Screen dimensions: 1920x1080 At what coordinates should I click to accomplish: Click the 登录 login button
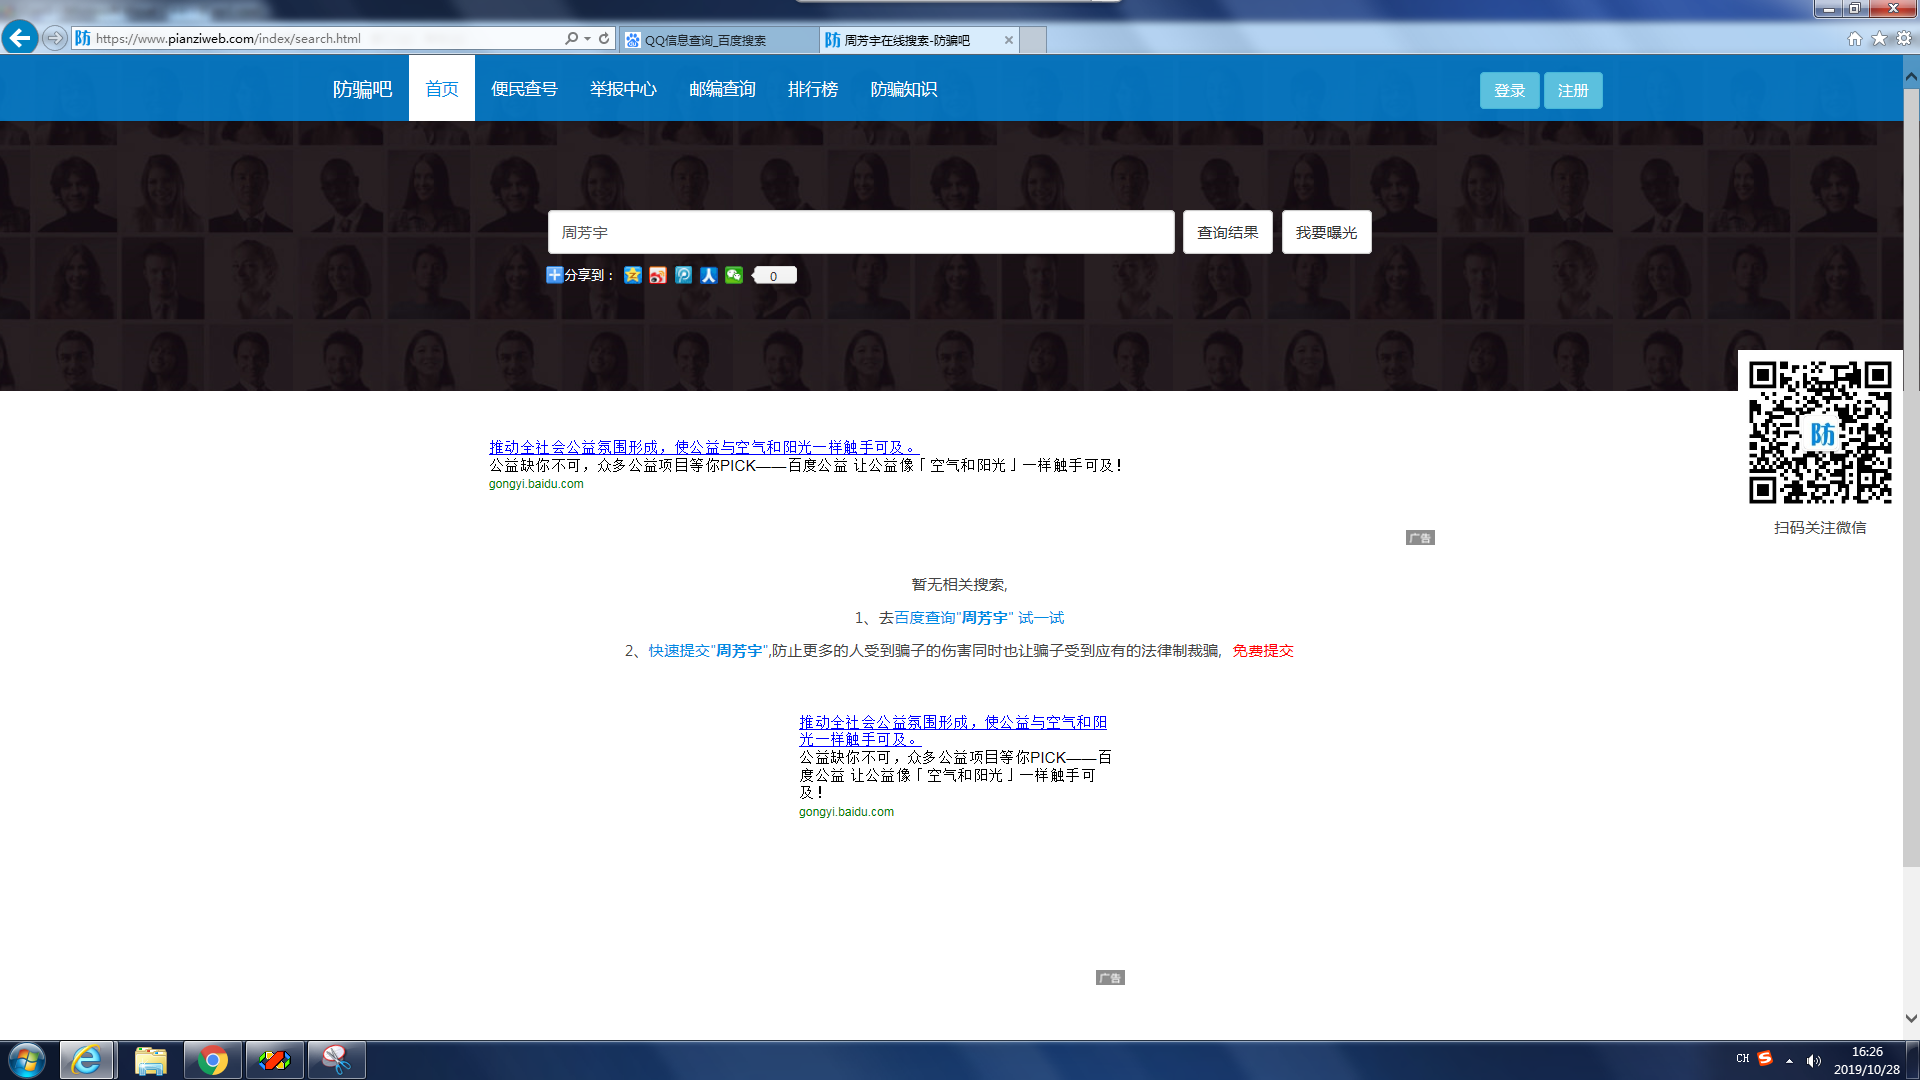[x=1508, y=90]
